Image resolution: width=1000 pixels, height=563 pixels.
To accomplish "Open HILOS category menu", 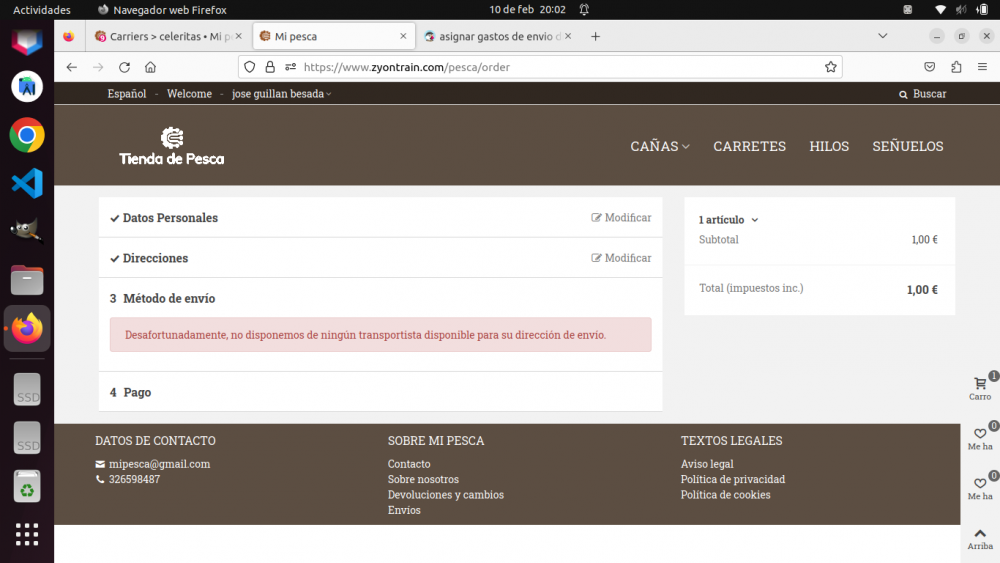I will tap(829, 146).
